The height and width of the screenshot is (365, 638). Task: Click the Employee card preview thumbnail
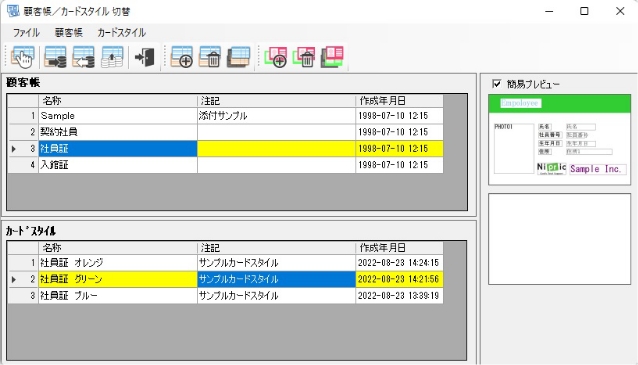(559, 140)
